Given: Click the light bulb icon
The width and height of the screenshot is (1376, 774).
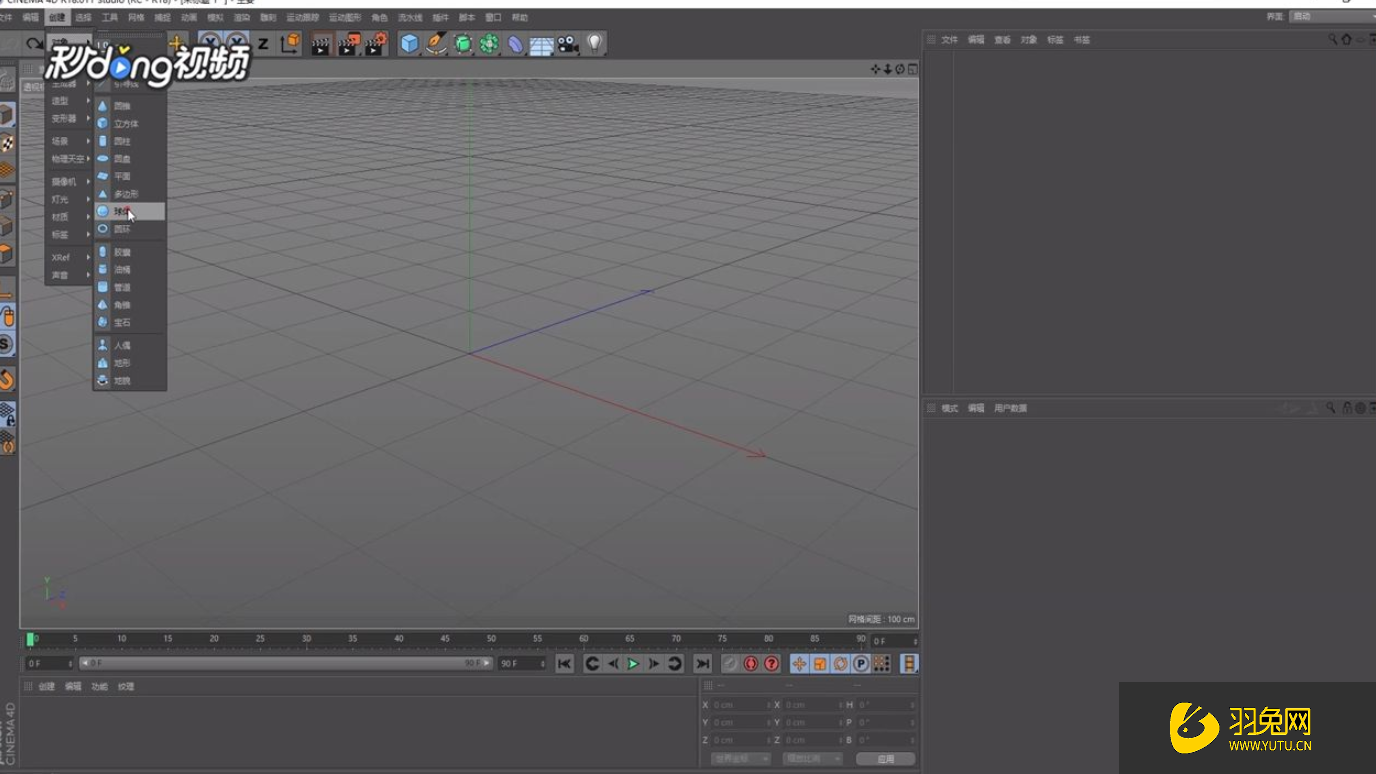Looking at the screenshot, I should pos(595,43).
